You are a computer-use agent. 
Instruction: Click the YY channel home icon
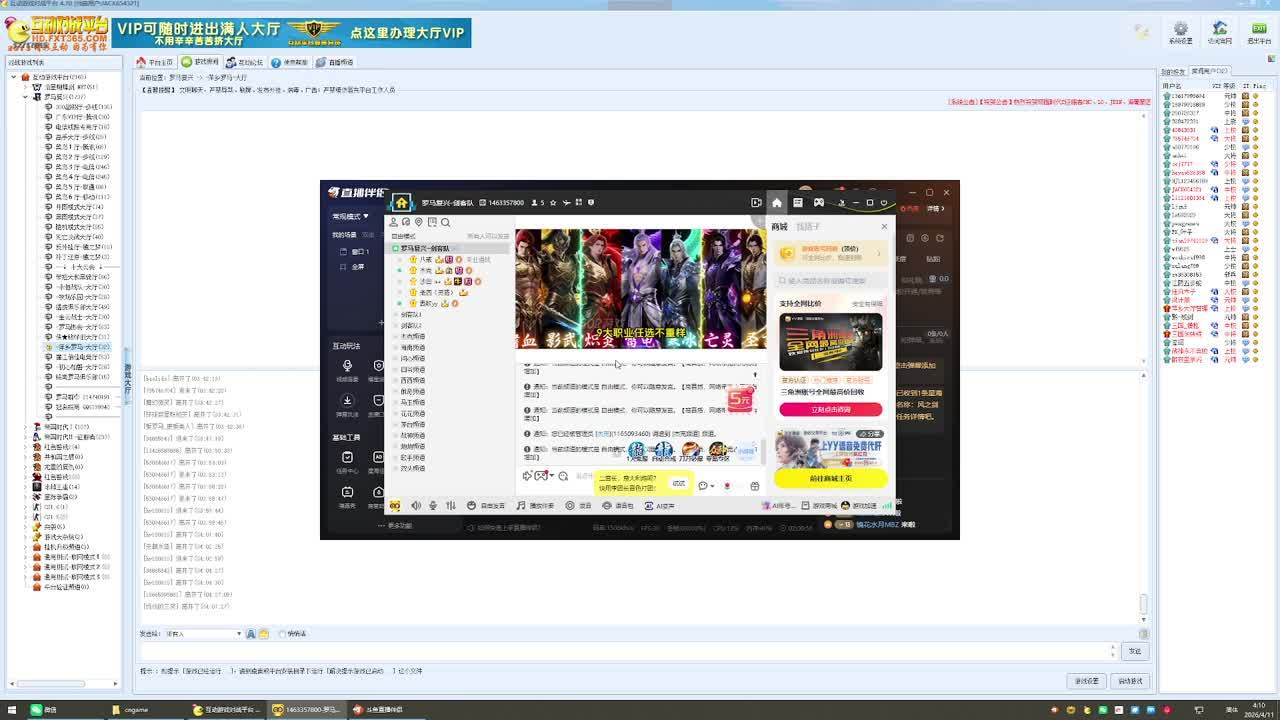pos(401,203)
